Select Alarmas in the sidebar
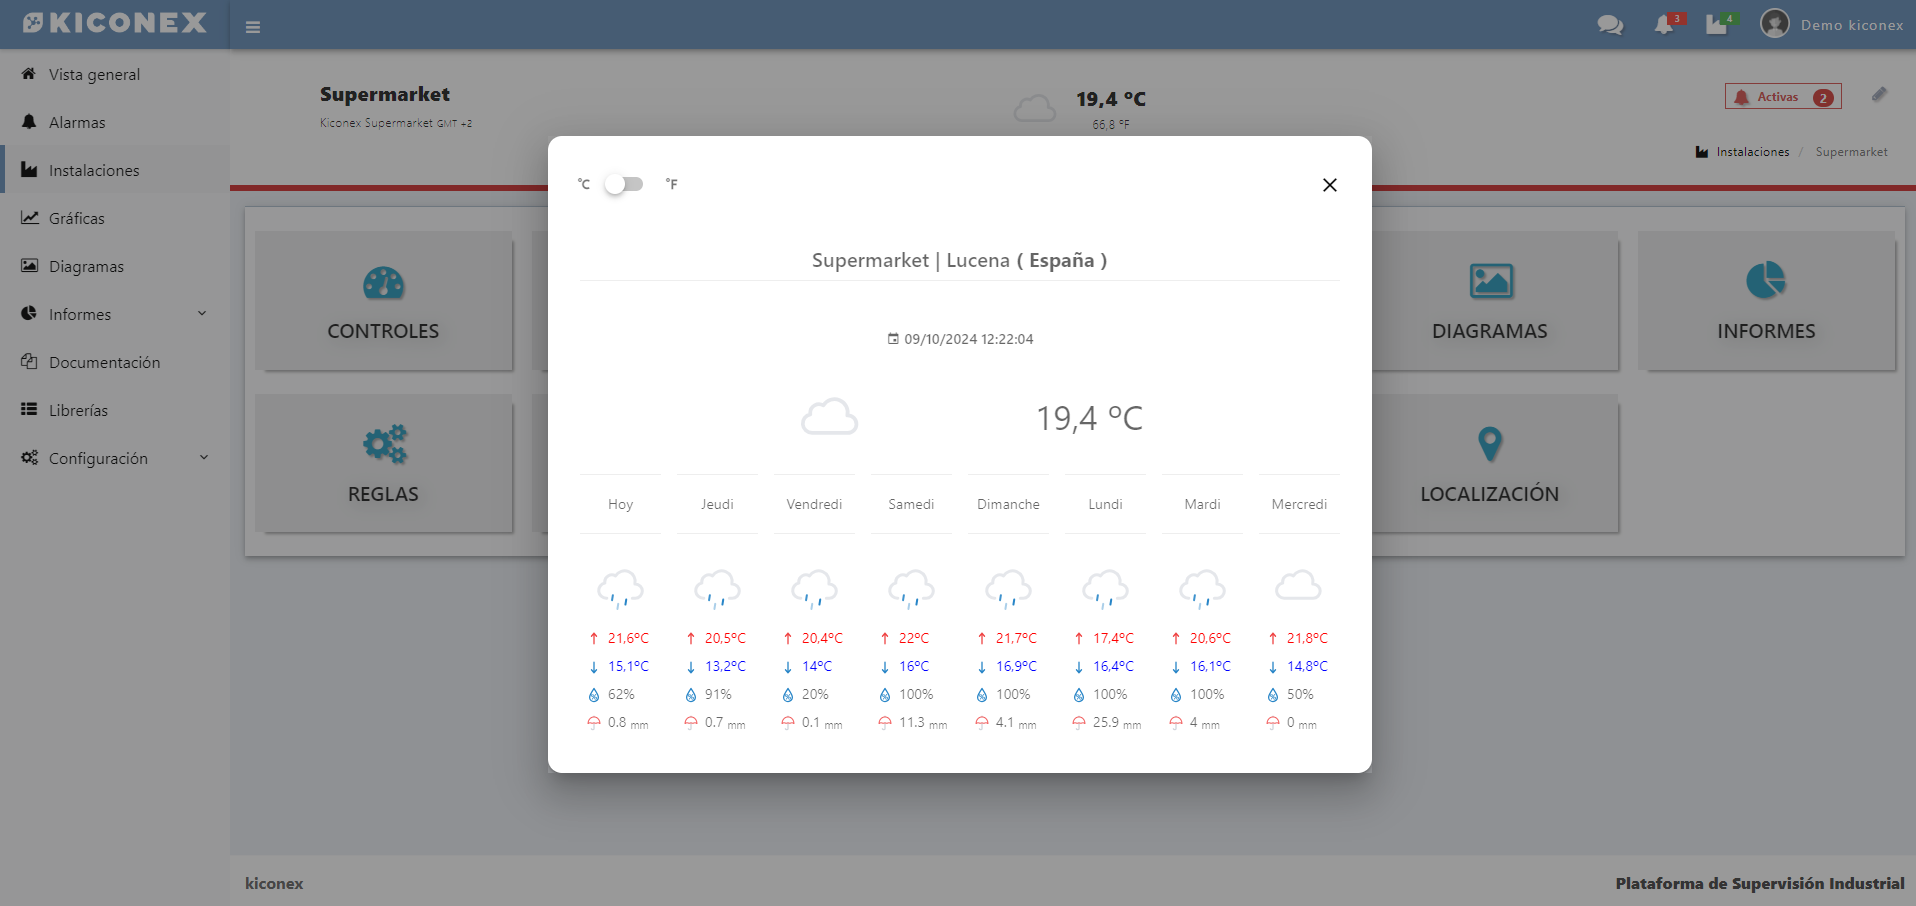 coord(77,122)
